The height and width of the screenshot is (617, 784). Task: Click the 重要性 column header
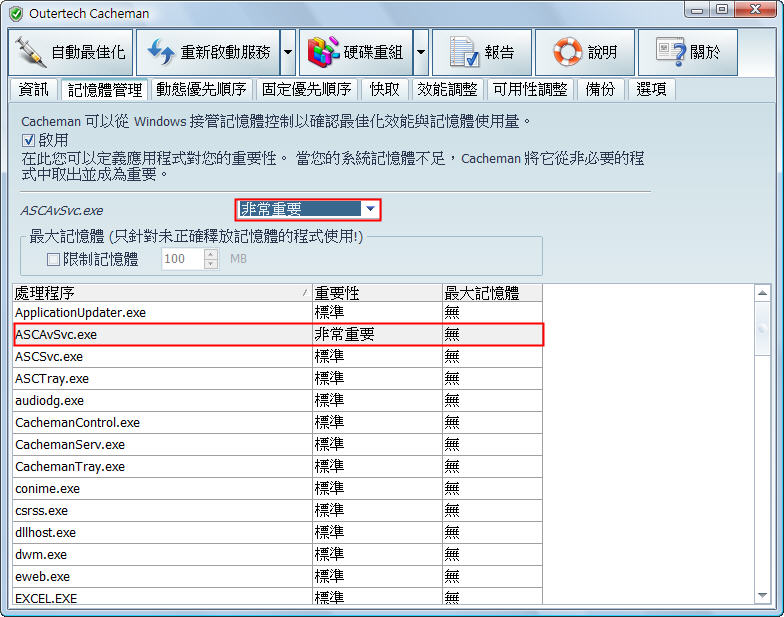377,292
